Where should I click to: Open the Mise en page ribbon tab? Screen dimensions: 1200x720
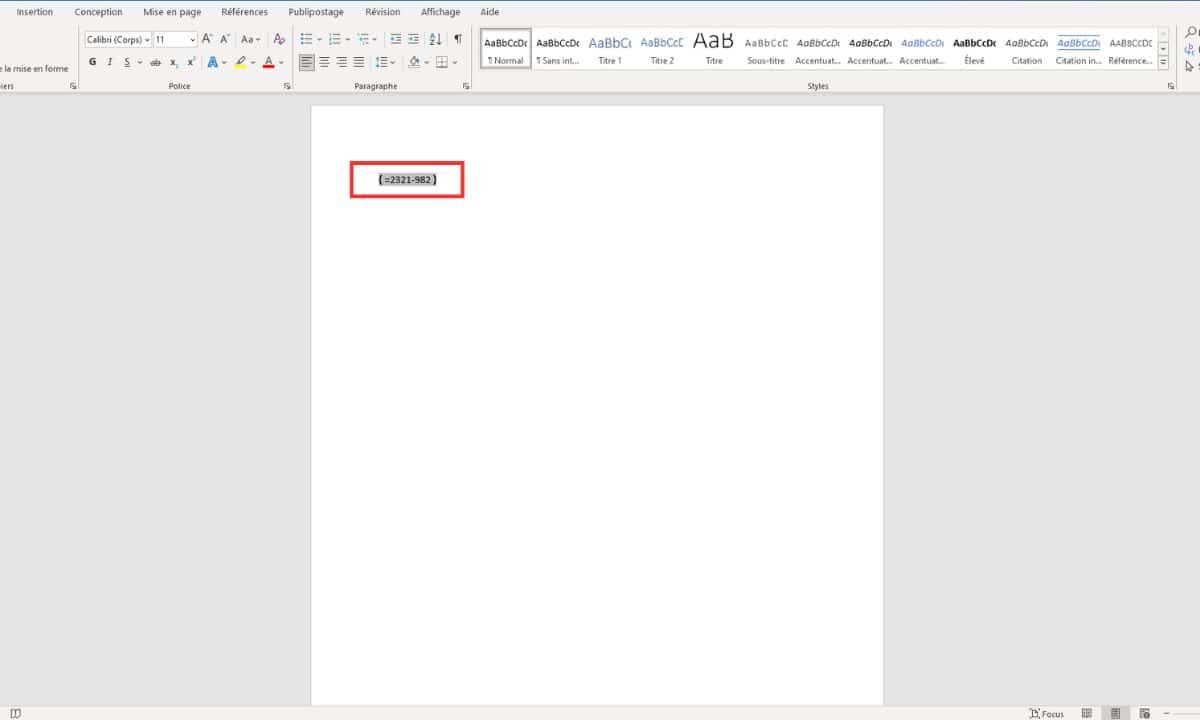coord(172,12)
